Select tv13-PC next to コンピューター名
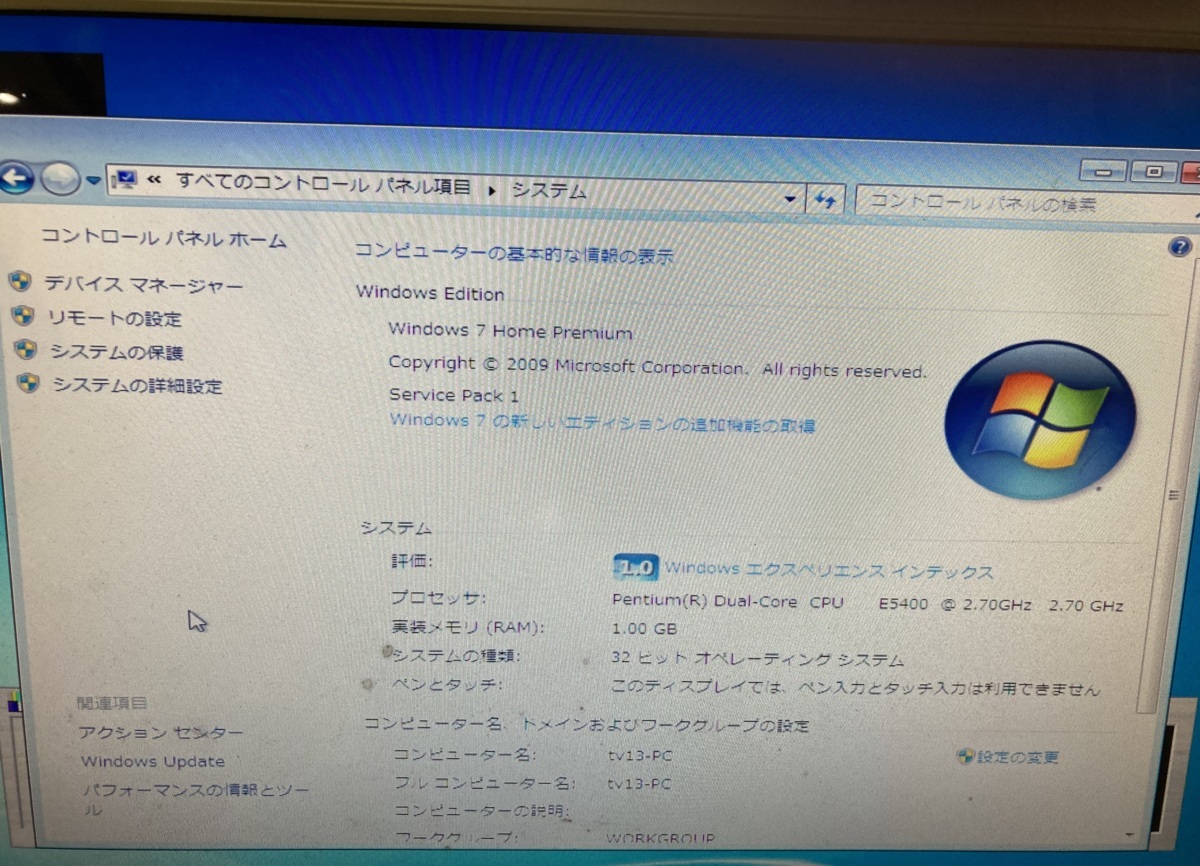Viewport: 1200px width, 866px height. [x=639, y=755]
